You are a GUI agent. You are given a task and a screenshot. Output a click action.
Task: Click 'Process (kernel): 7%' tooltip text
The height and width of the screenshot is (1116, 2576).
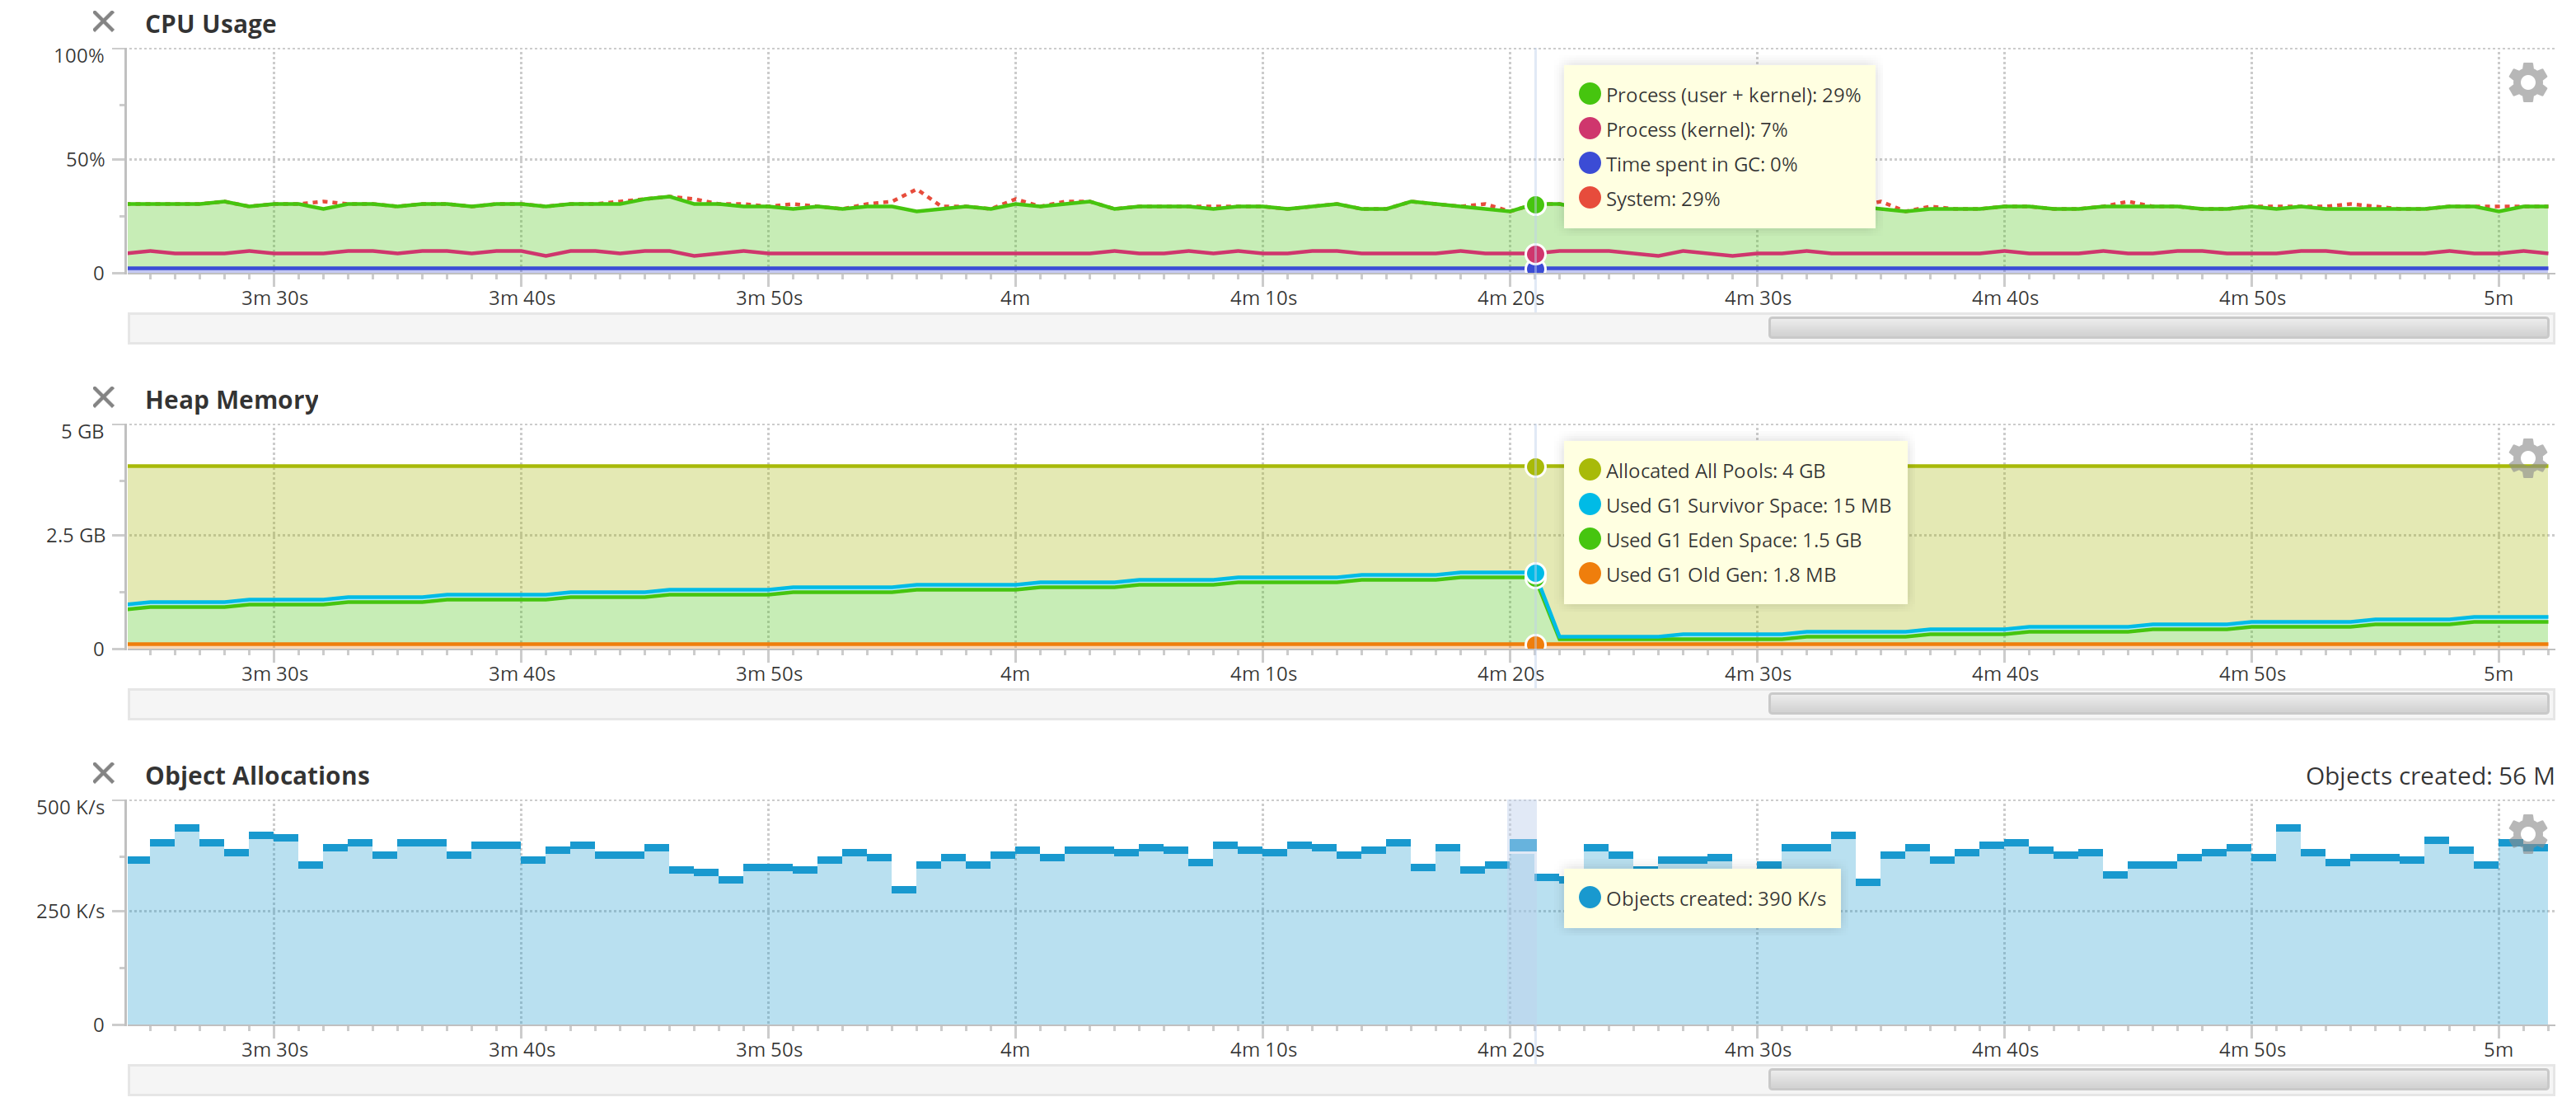point(1696,130)
